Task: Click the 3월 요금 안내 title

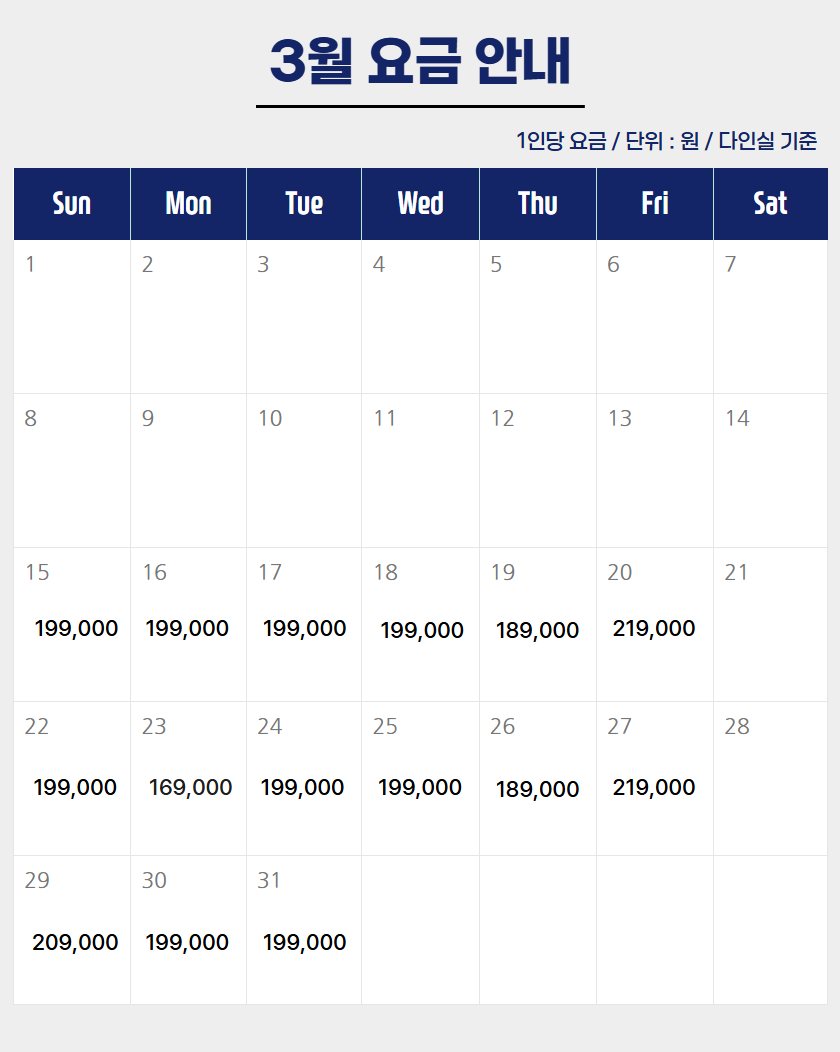Action: pyautogui.click(x=420, y=62)
